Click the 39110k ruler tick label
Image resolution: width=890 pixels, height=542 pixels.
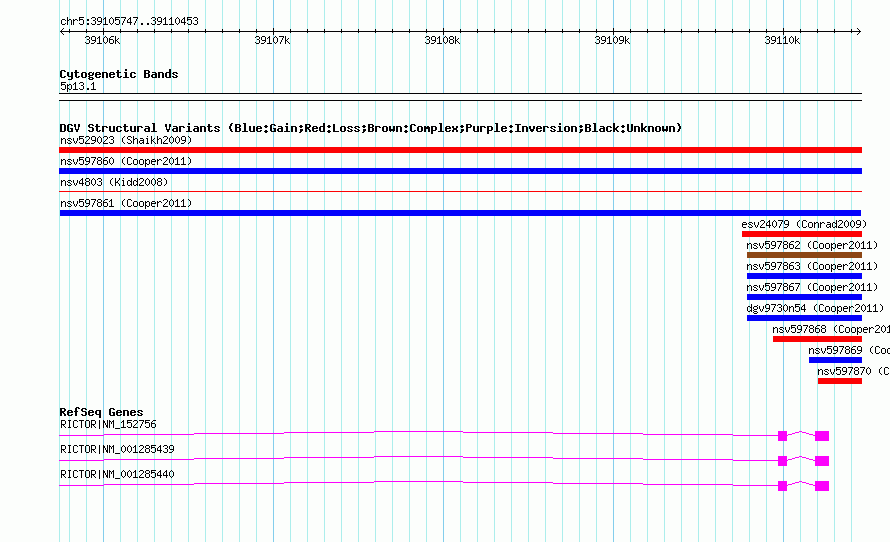pyautogui.click(x=782, y=40)
